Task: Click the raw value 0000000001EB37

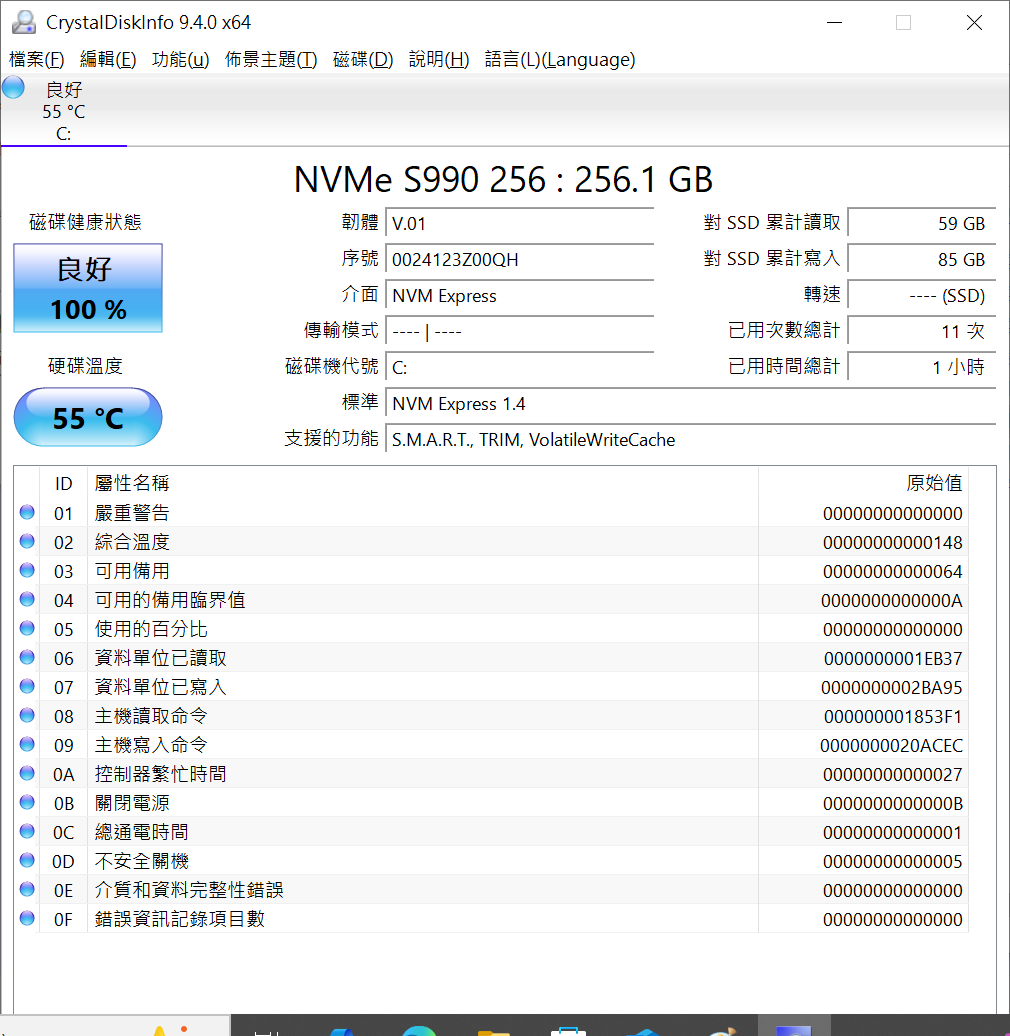Action: click(893, 659)
